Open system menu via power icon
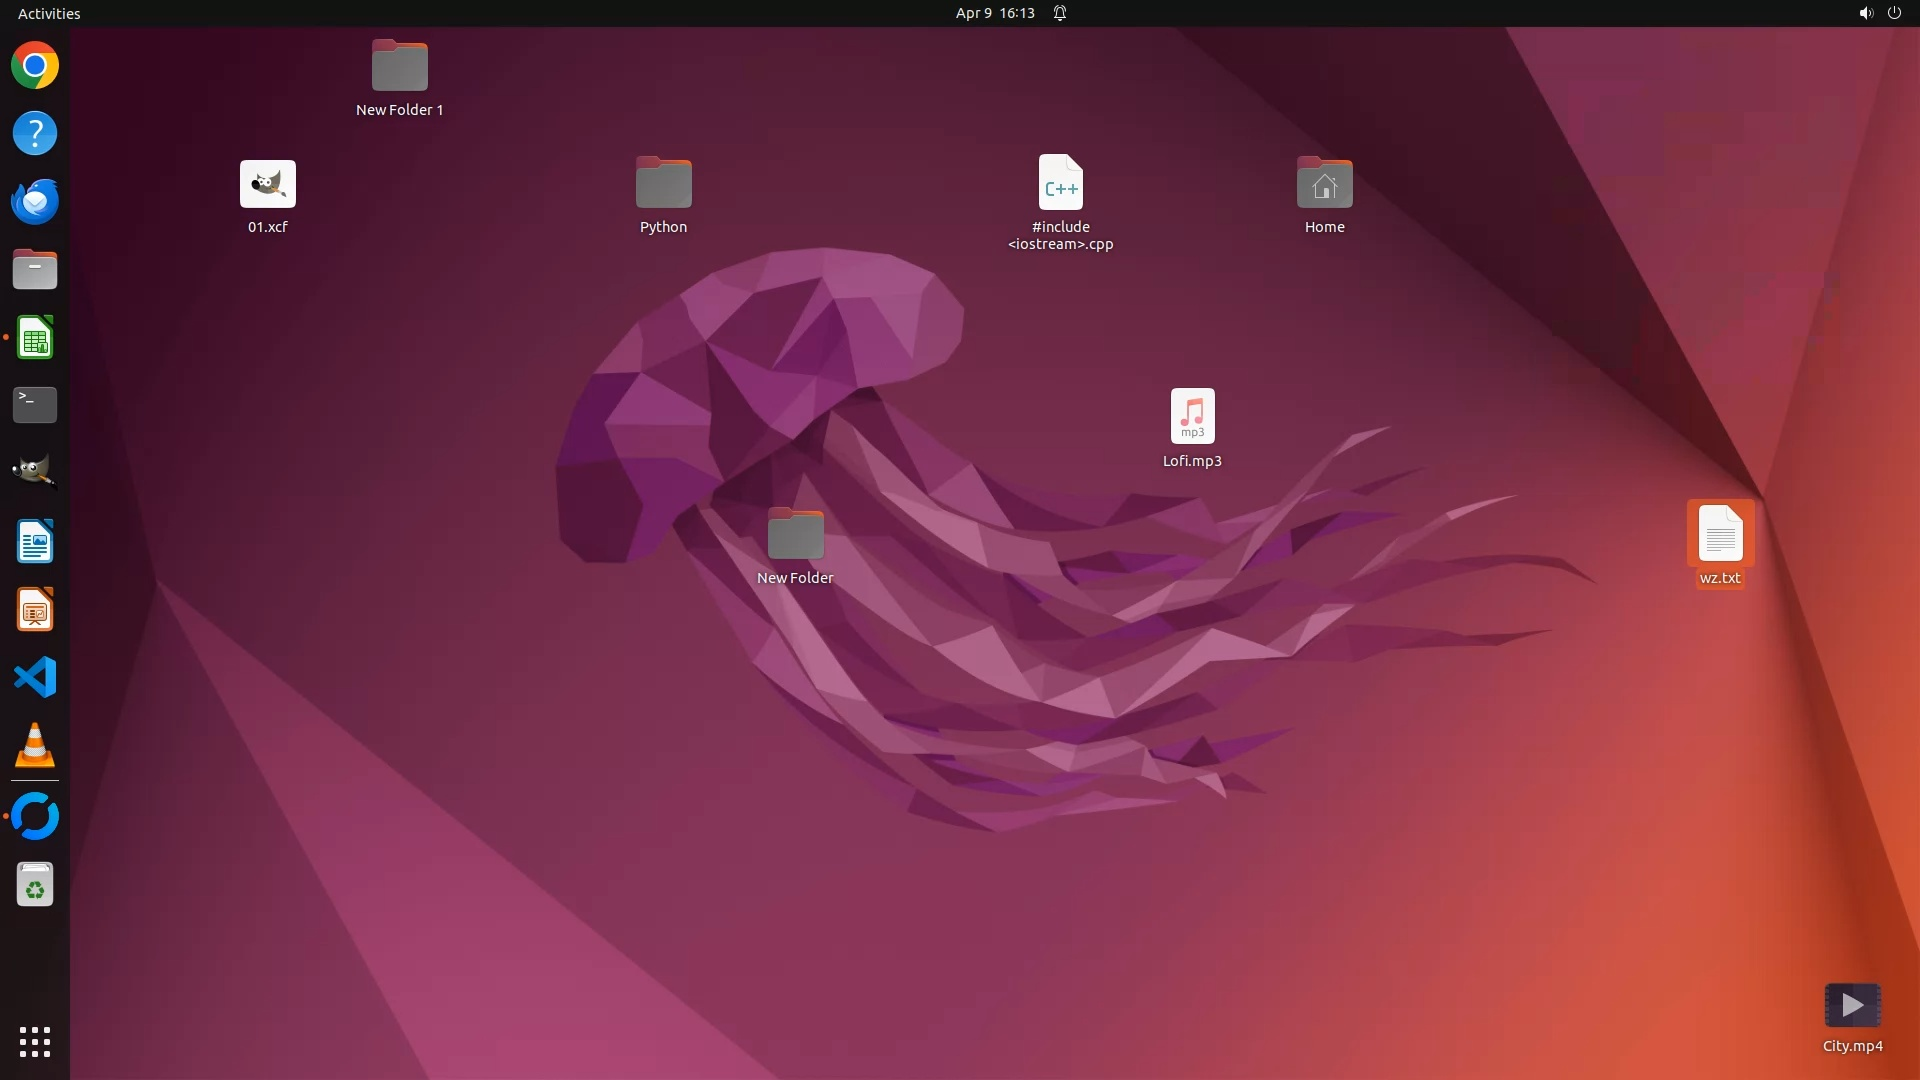Image resolution: width=1920 pixels, height=1080 pixels. click(1894, 13)
